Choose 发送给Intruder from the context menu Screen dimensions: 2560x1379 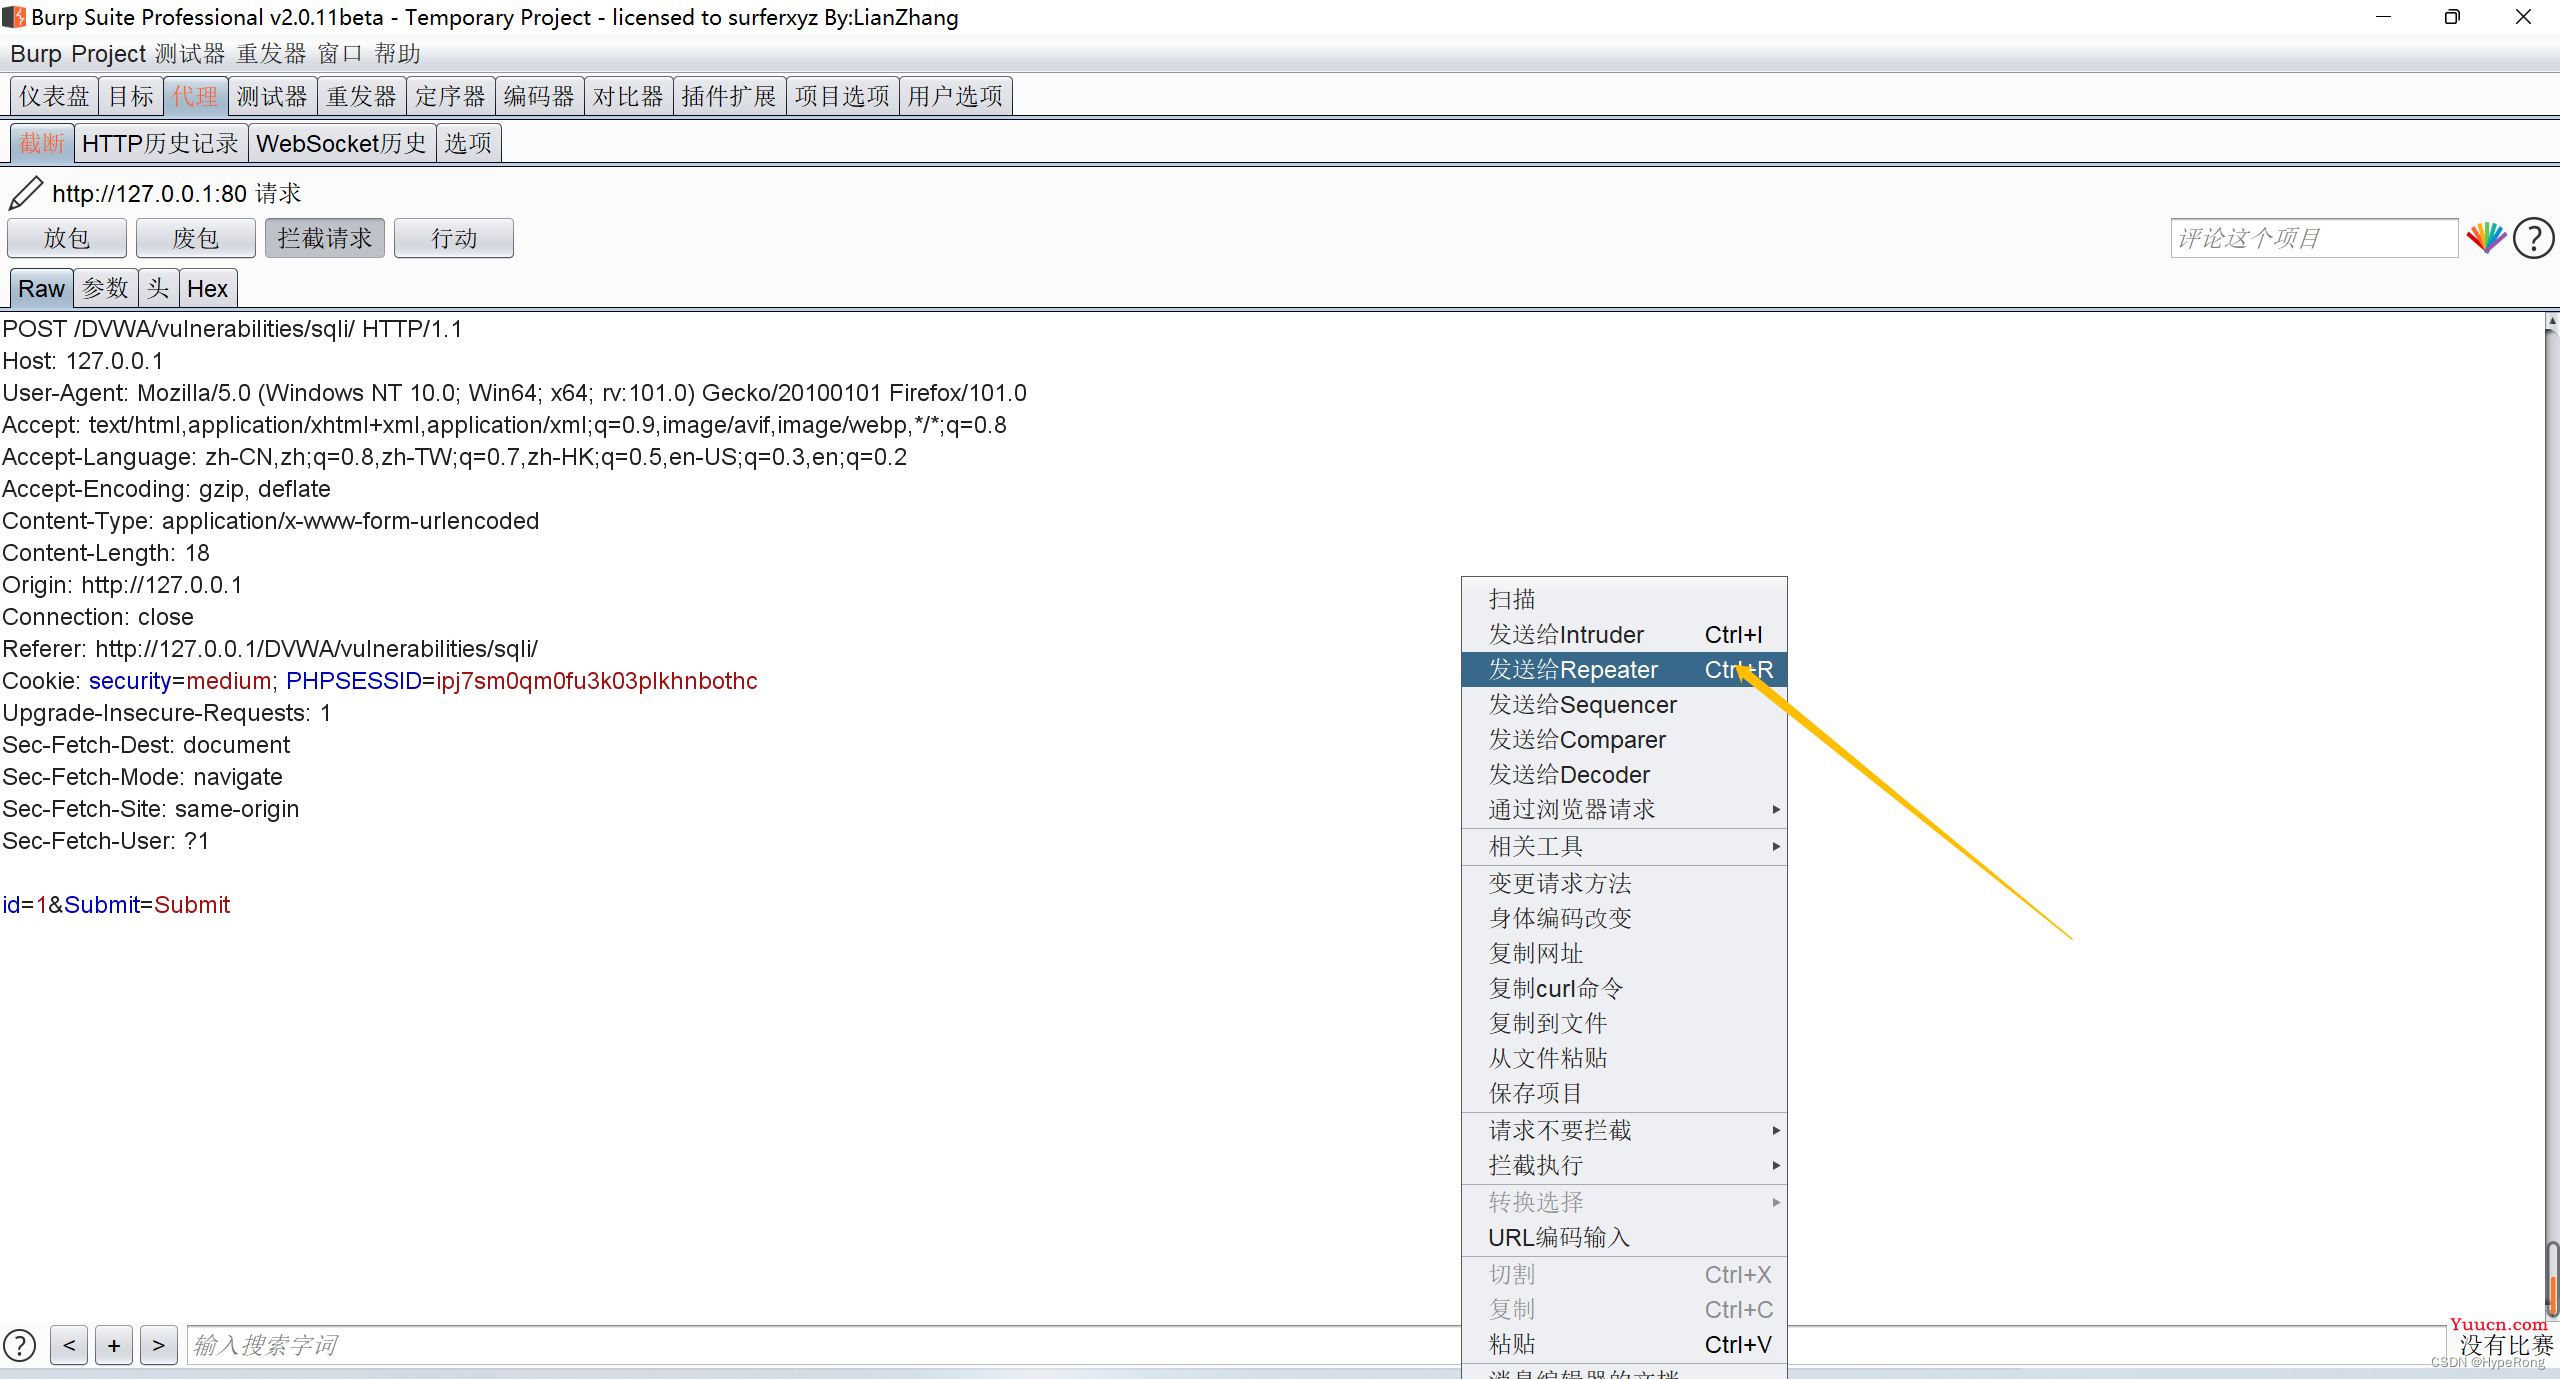click(1624, 634)
